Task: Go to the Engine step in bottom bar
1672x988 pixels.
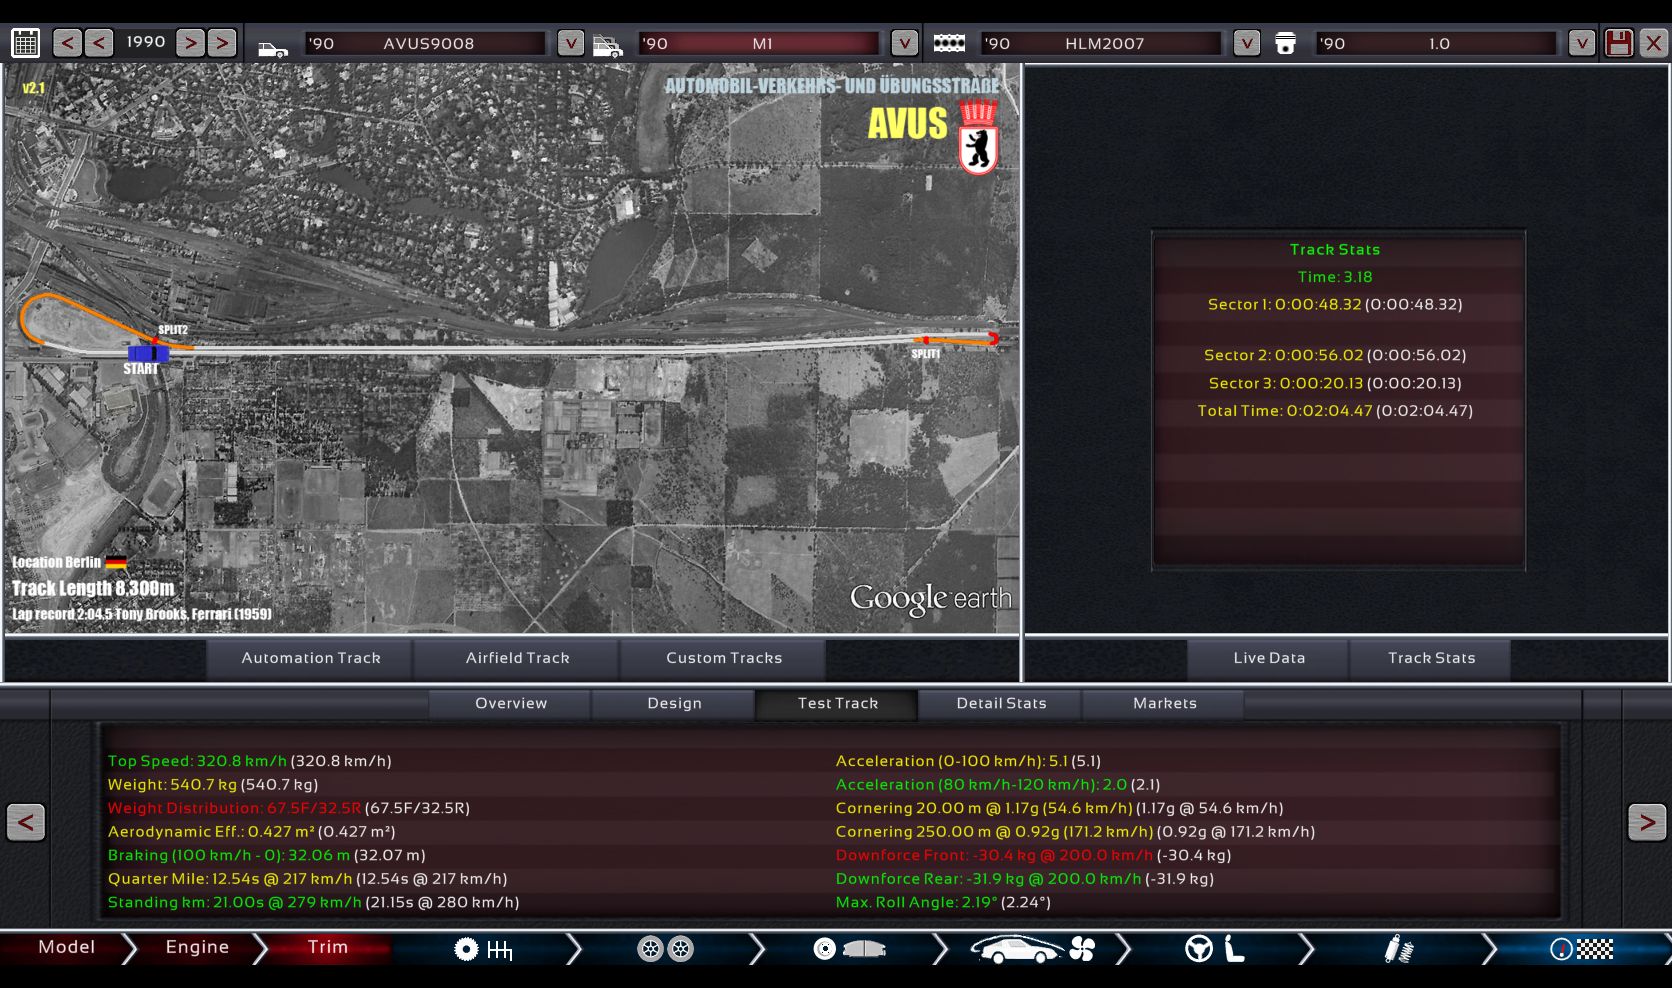Action: (197, 947)
